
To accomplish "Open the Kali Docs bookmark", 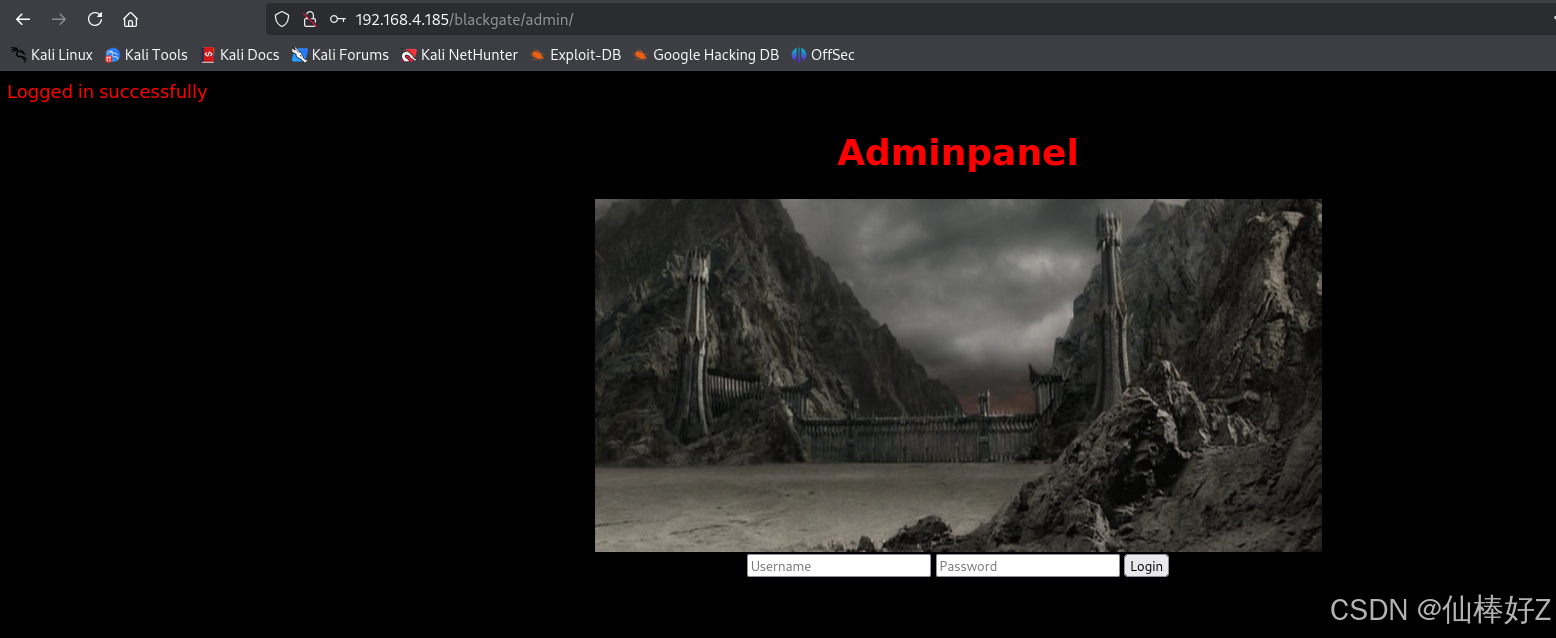I will (x=240, y=55).
